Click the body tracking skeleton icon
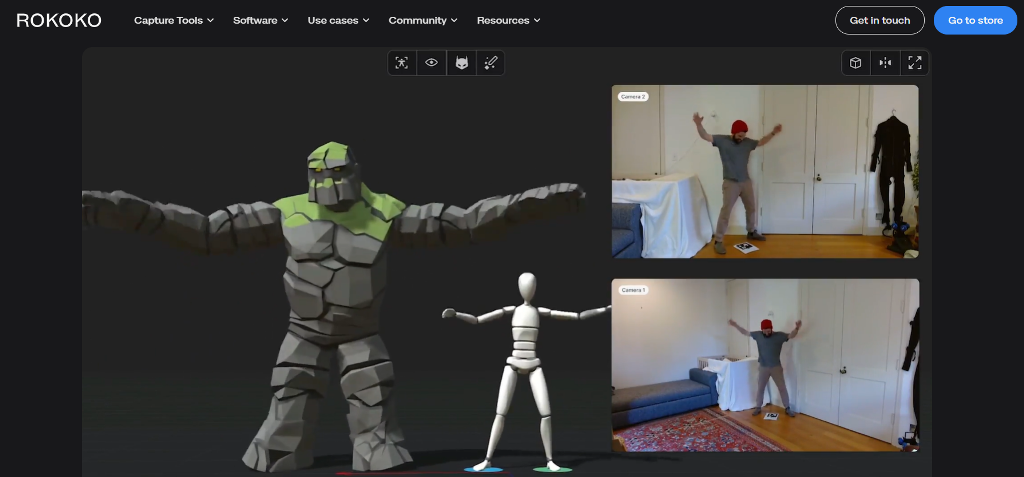Screen dimensions: 1024x477 (x=402, y=63)
